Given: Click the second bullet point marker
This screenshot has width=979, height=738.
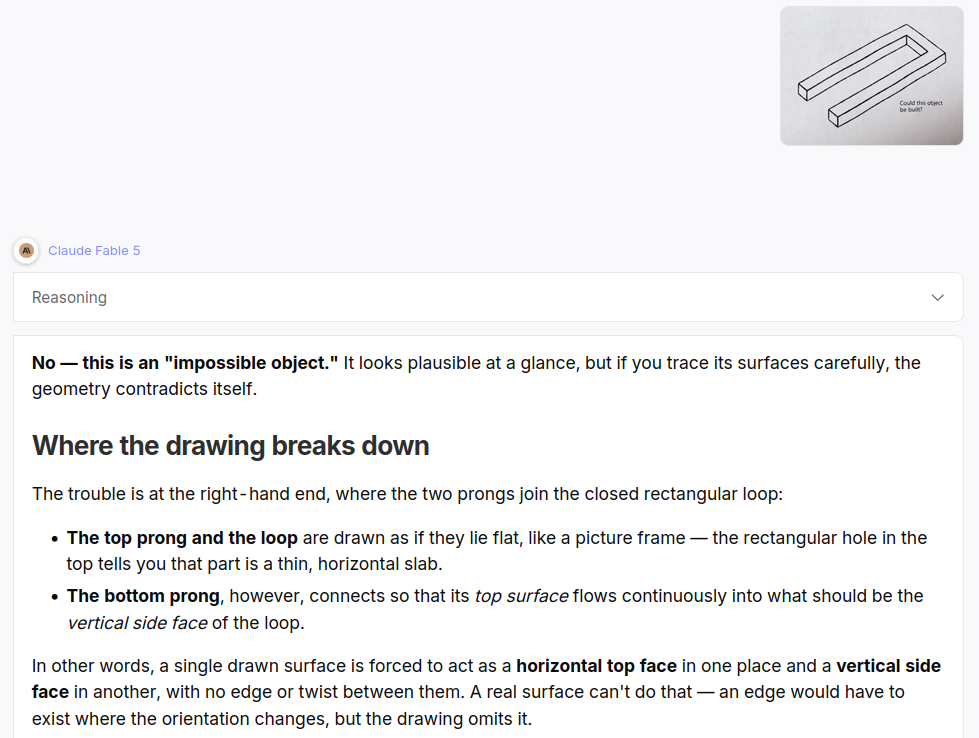Looking at the screenshot, I should coord(55,597).
